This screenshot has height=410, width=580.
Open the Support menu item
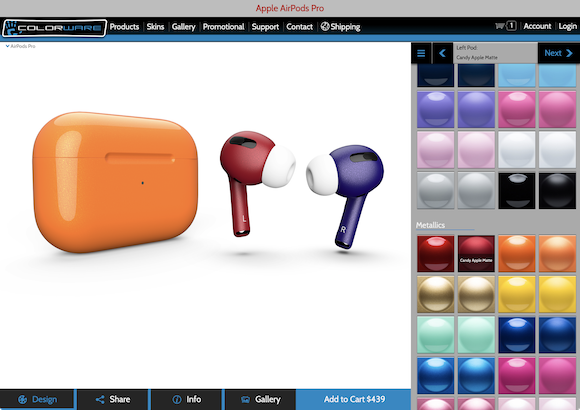pos(265,27)
